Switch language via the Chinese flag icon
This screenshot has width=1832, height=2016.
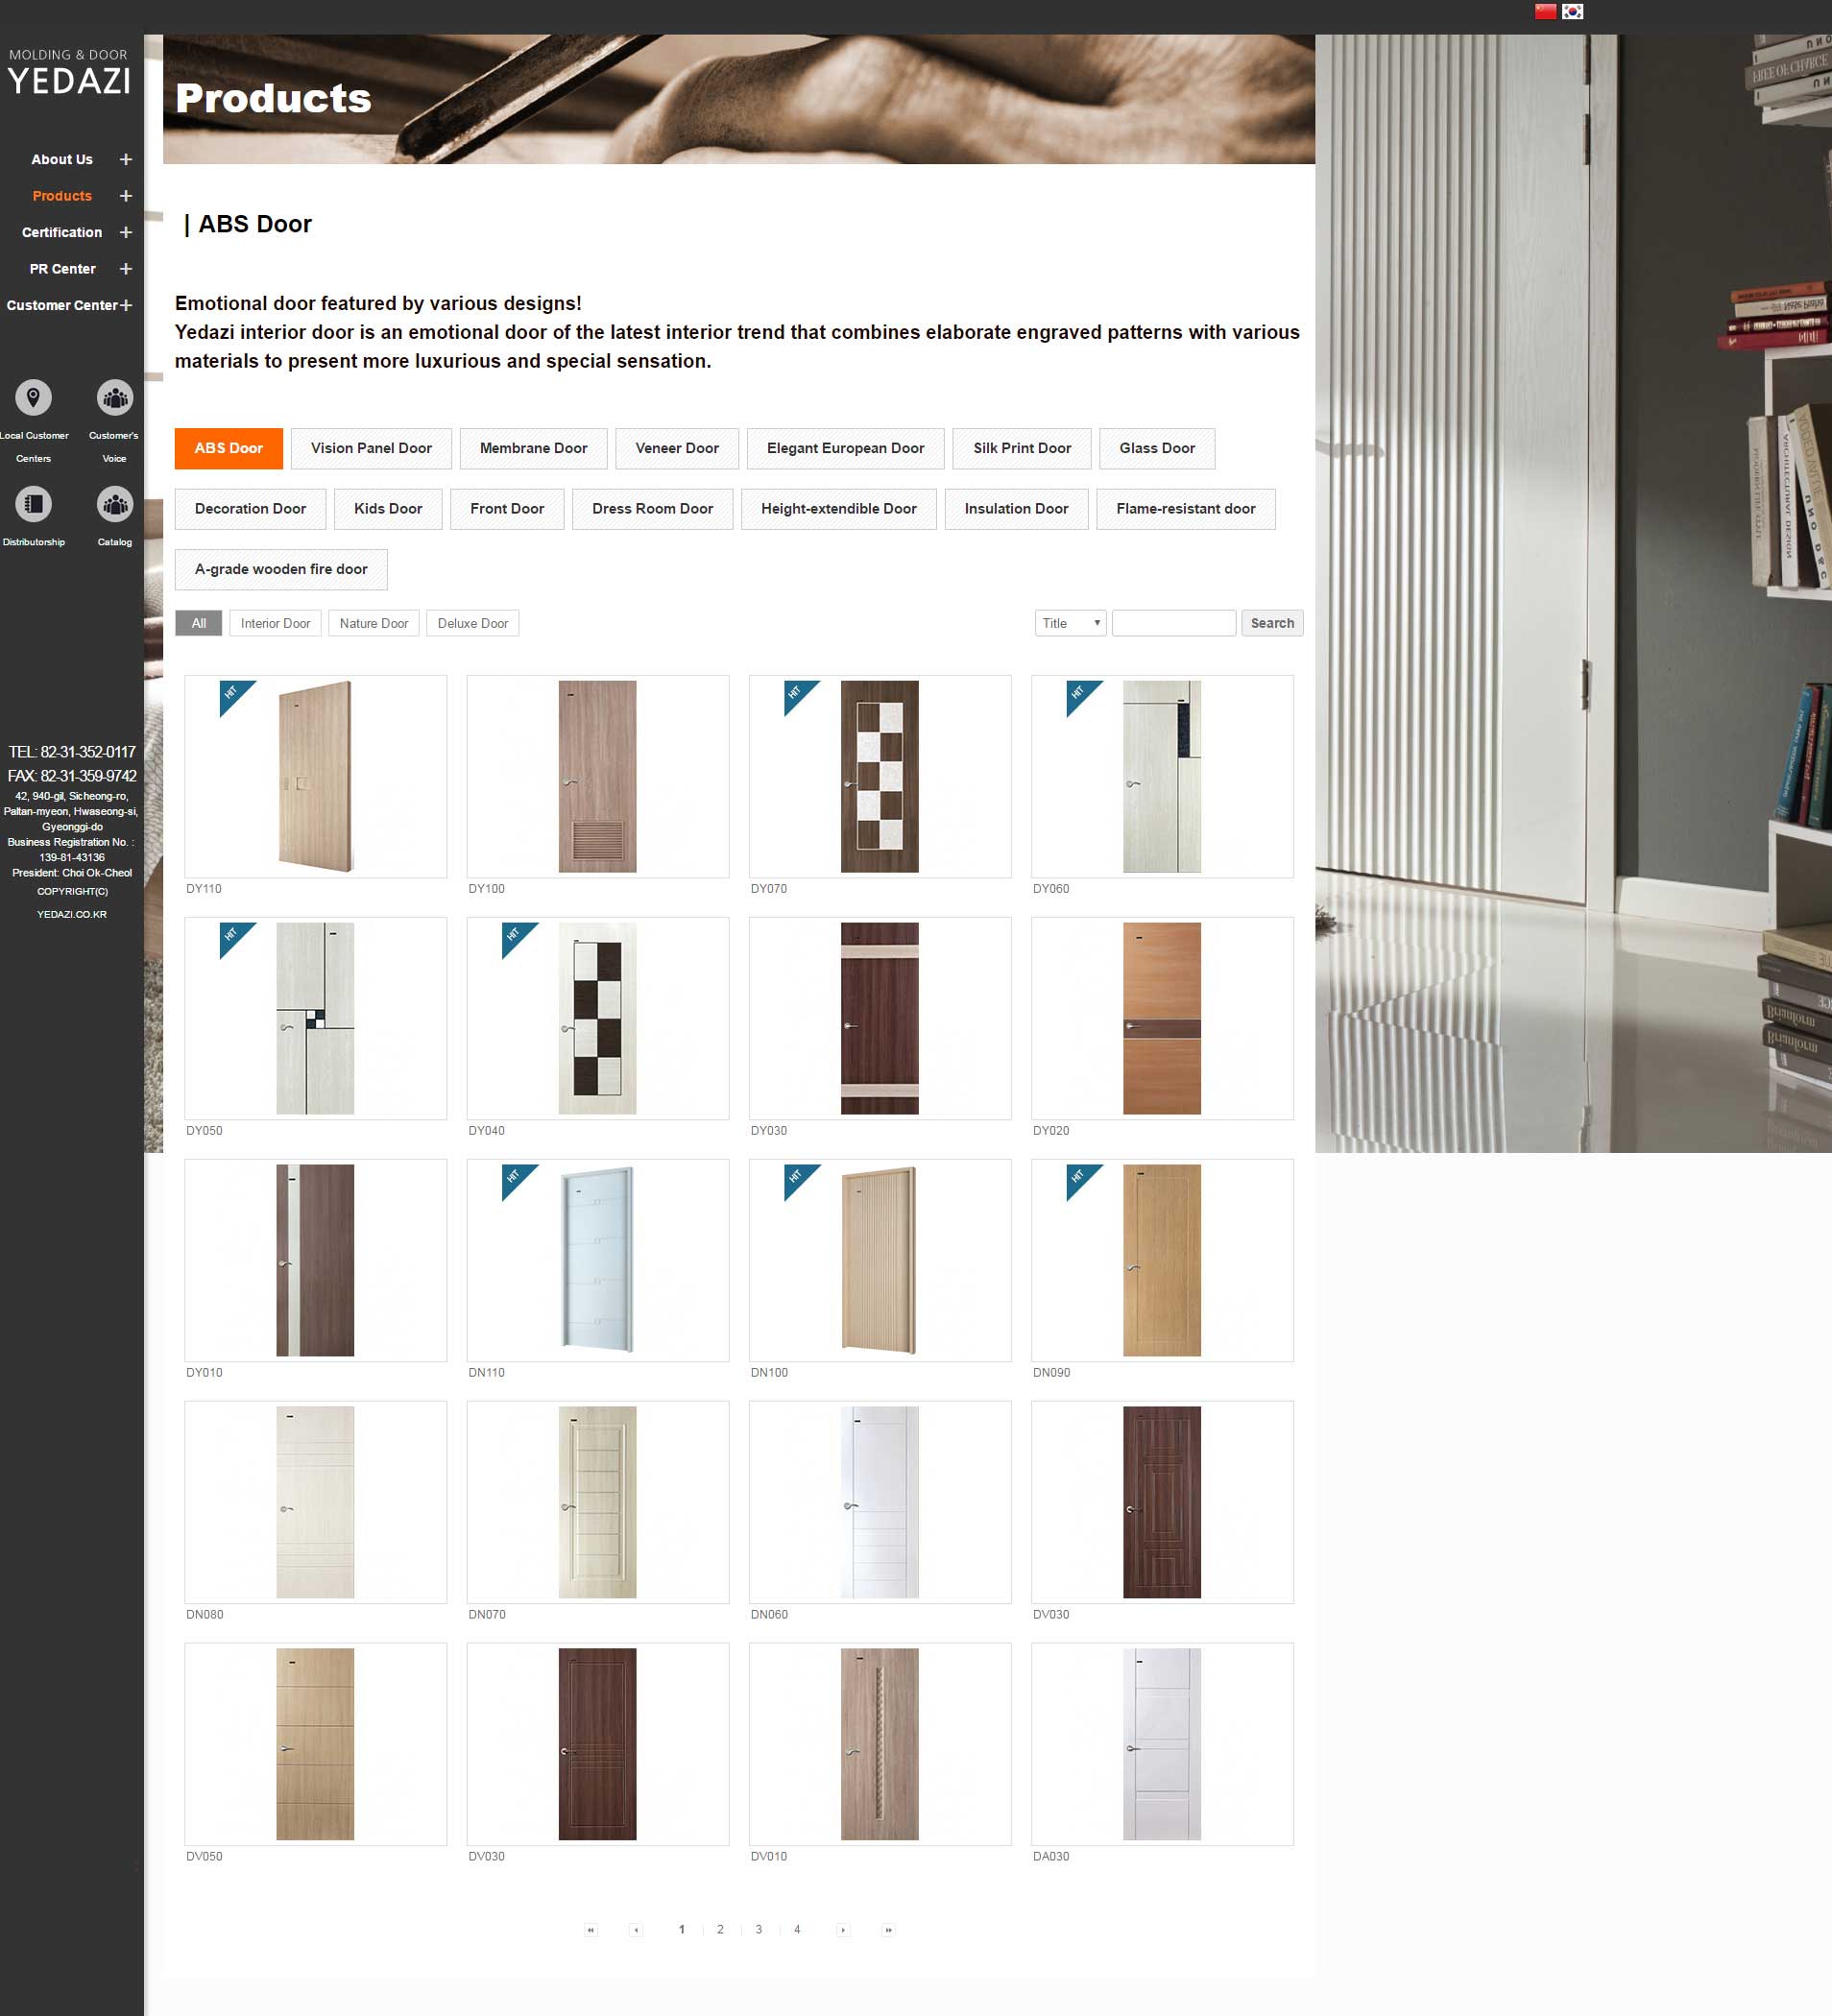click(x=1545, y=12)
